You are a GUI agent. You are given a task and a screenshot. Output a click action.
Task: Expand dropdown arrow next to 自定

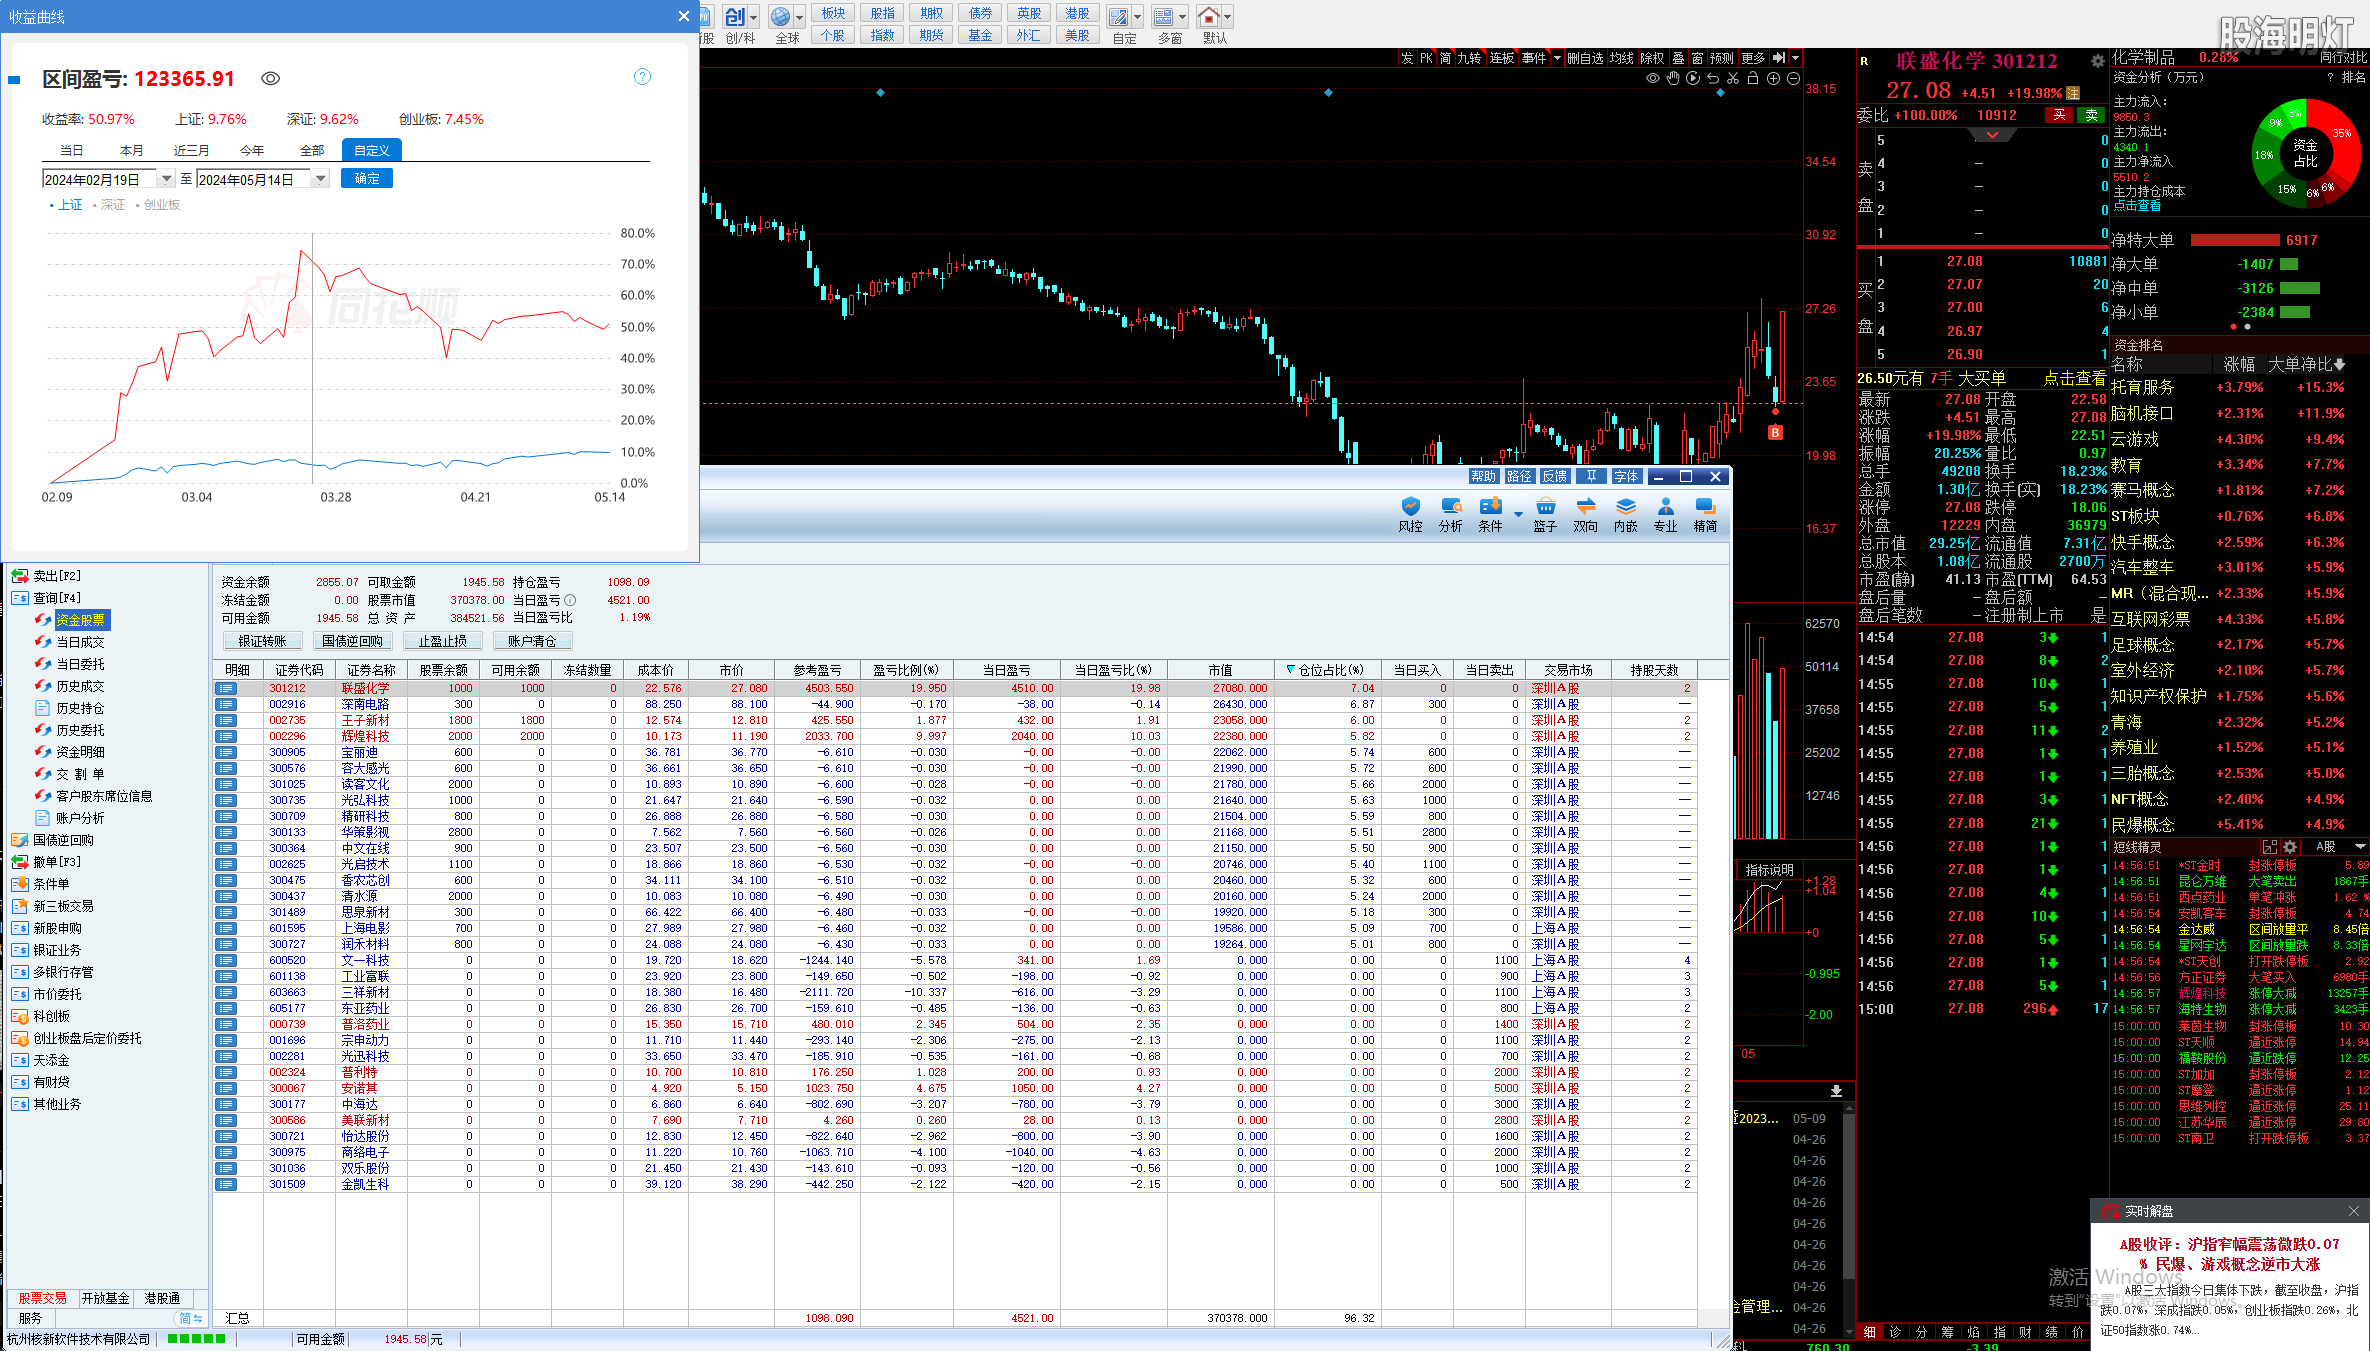[1138, 17]
